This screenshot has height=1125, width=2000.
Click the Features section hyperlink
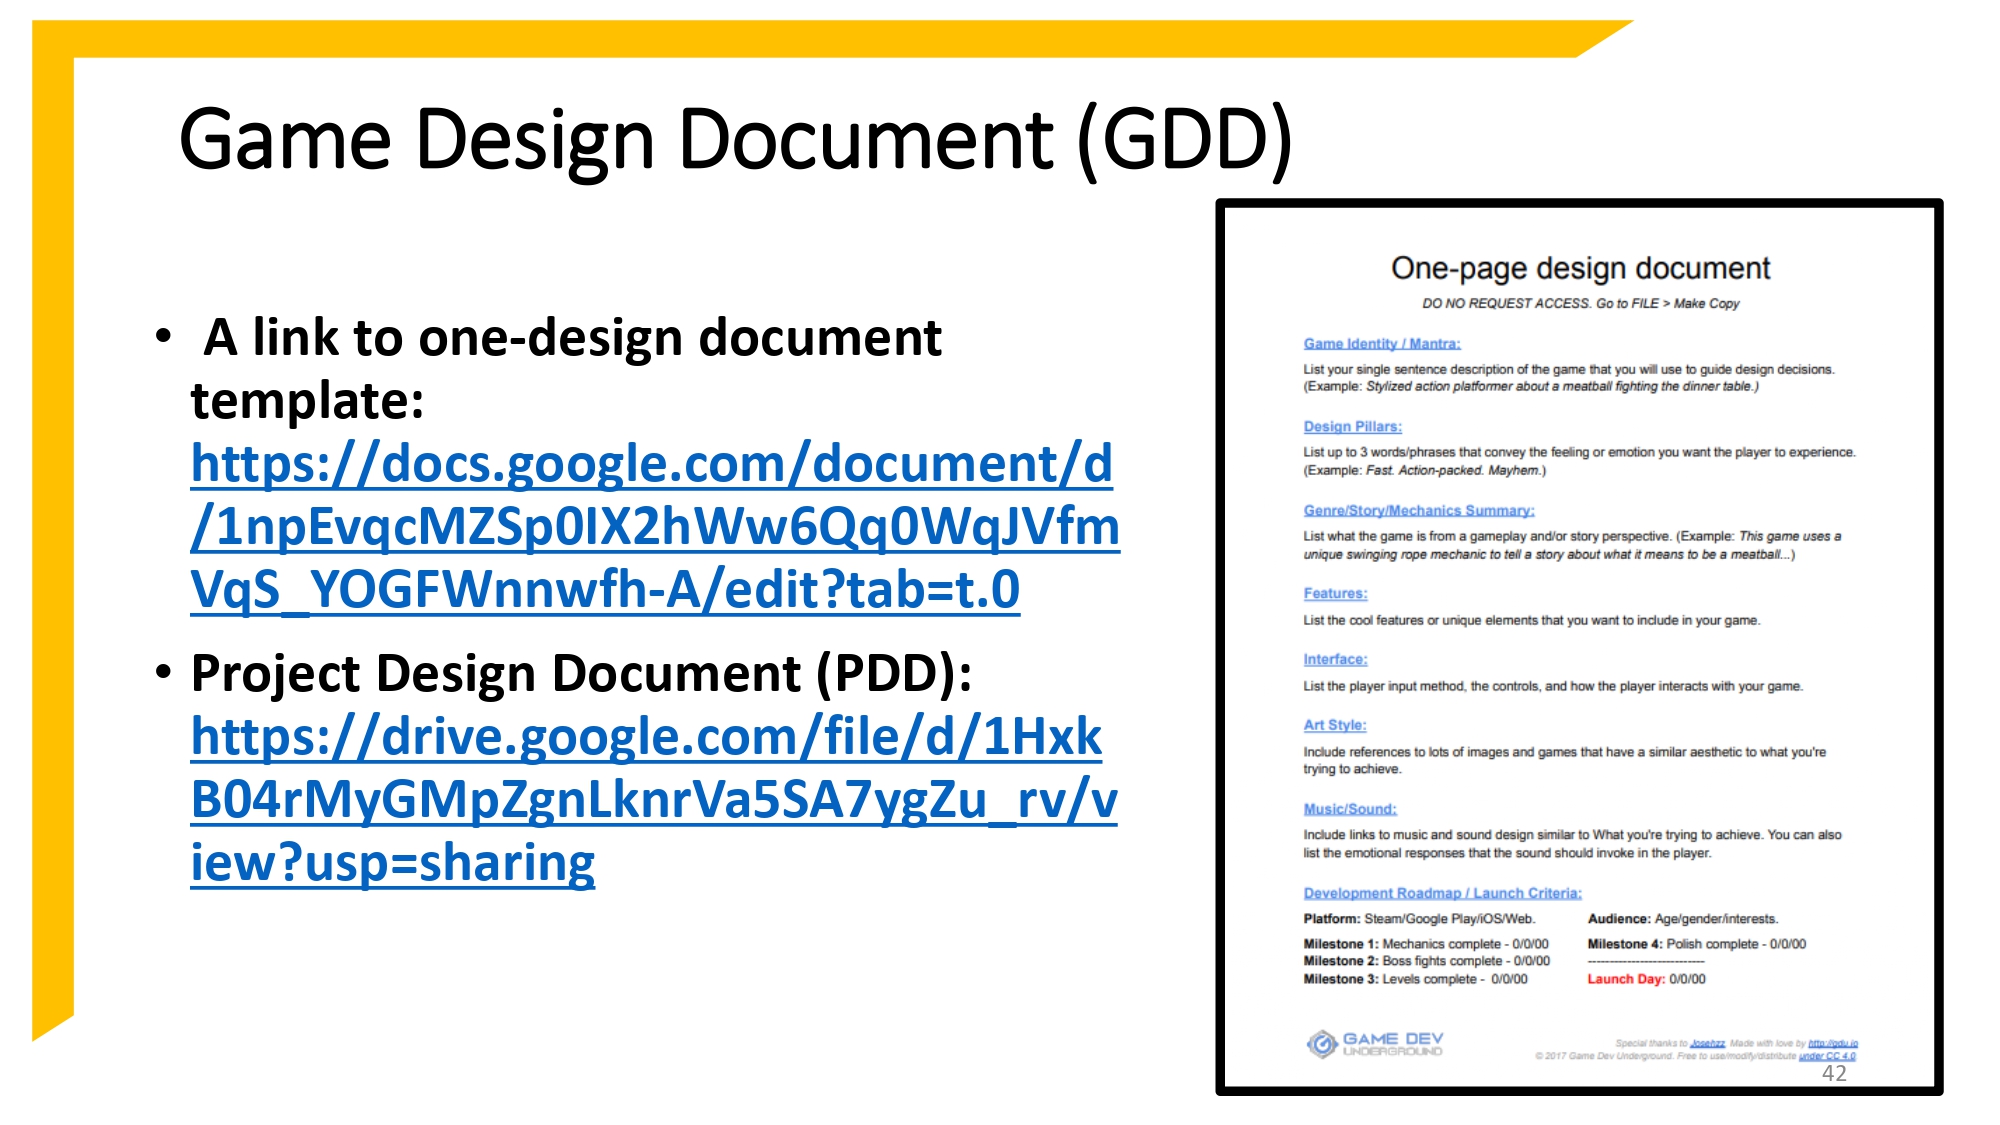[x=1335, y=593]
